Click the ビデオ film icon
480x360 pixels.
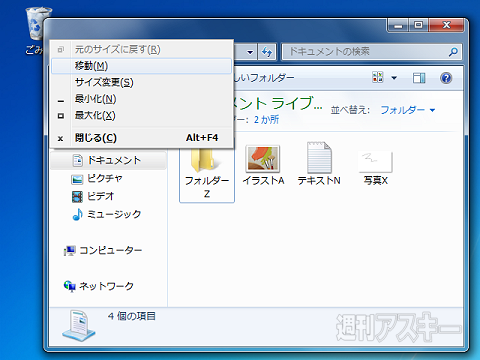click(x=77, y=197)
